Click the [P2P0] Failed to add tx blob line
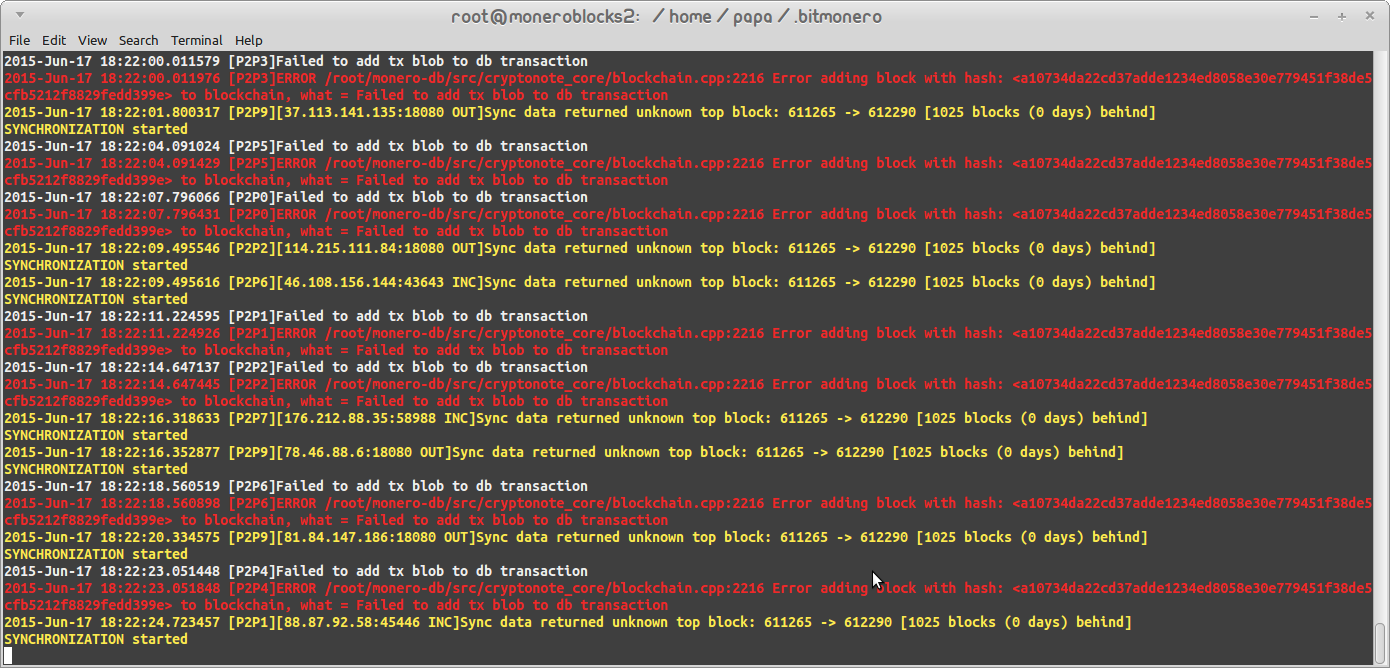 pyautogui.click(x=296, y=197)
